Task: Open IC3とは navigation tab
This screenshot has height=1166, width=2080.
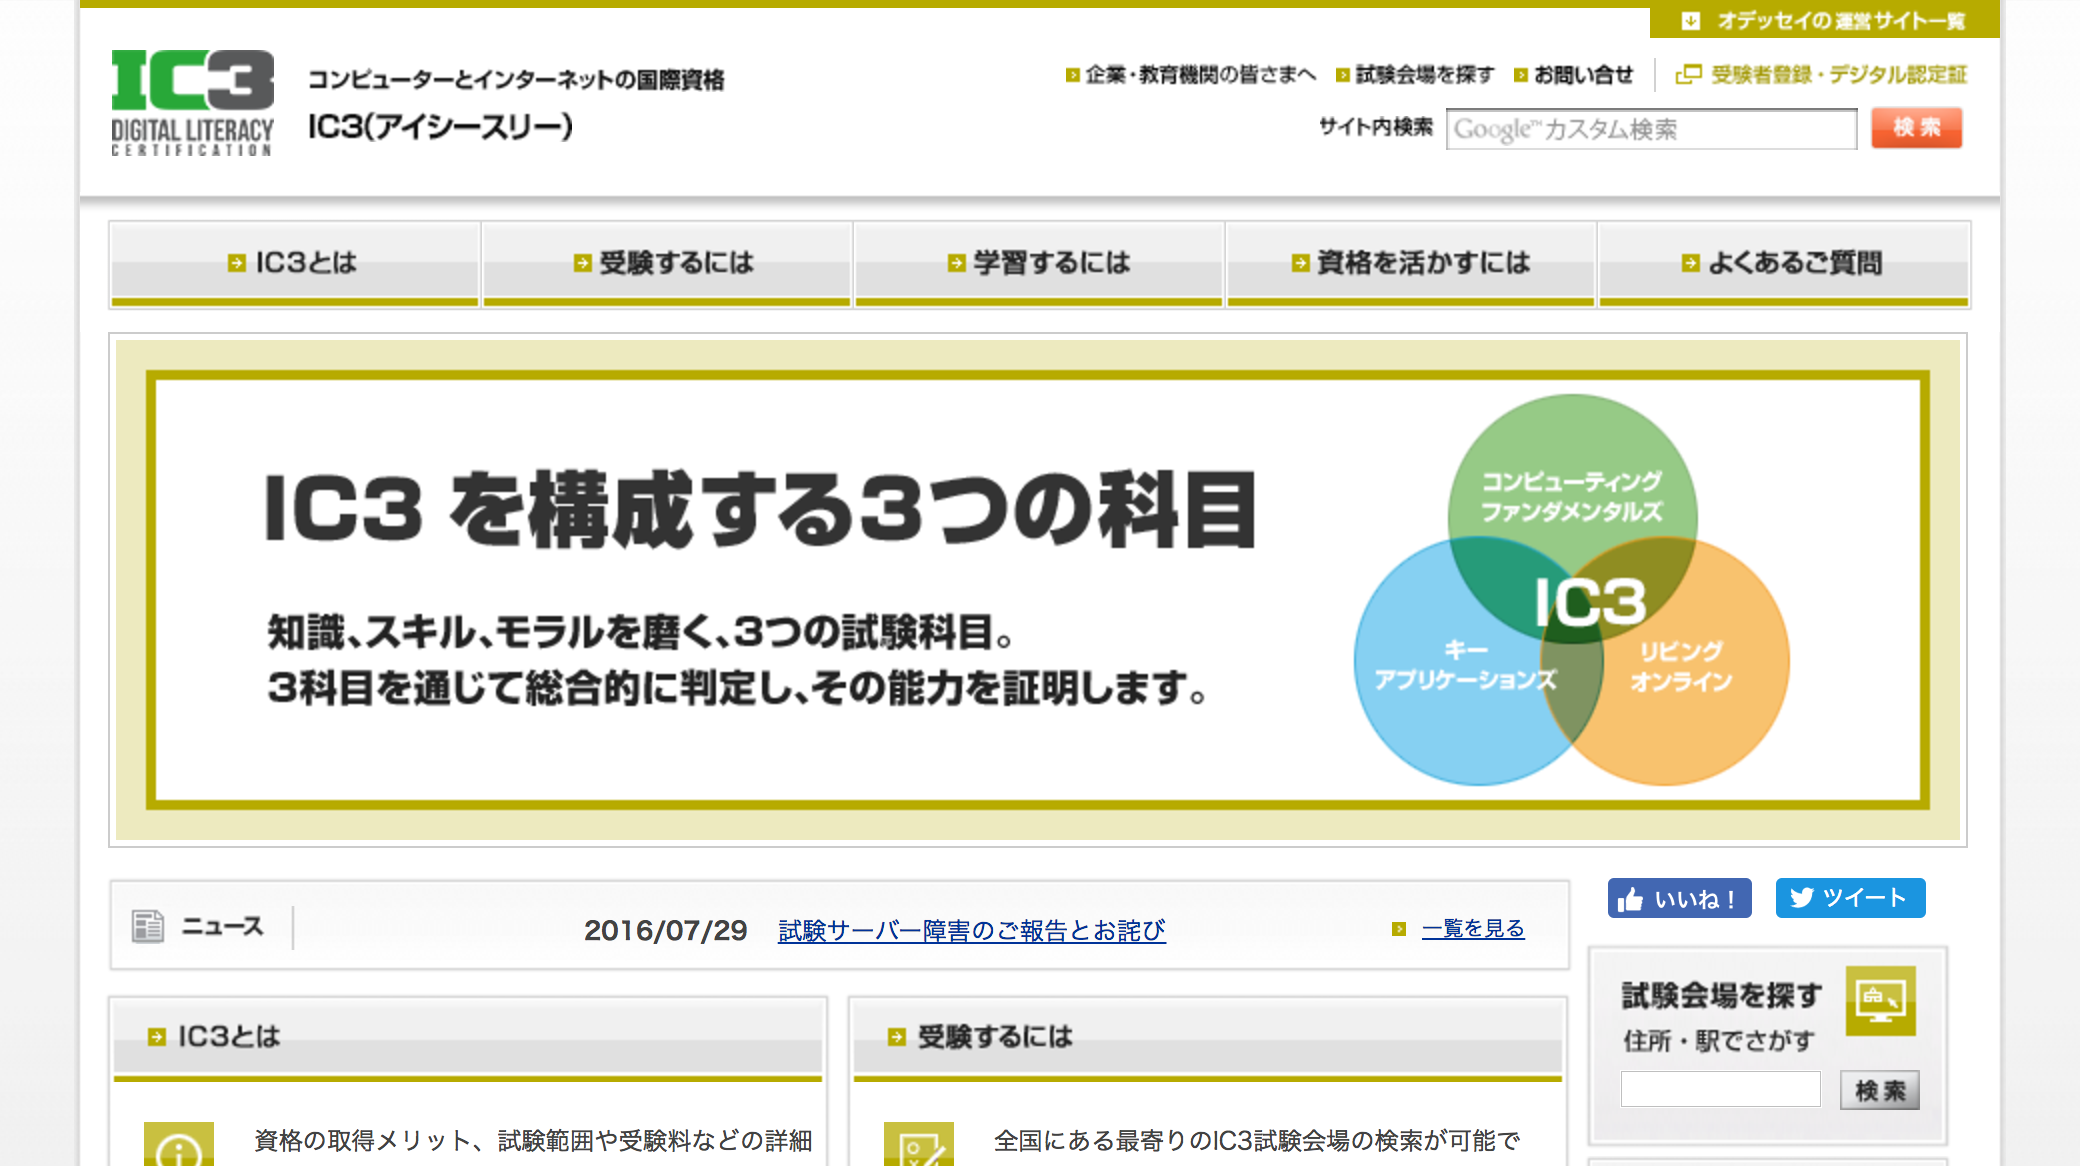Action: click(x=295, y=264)
